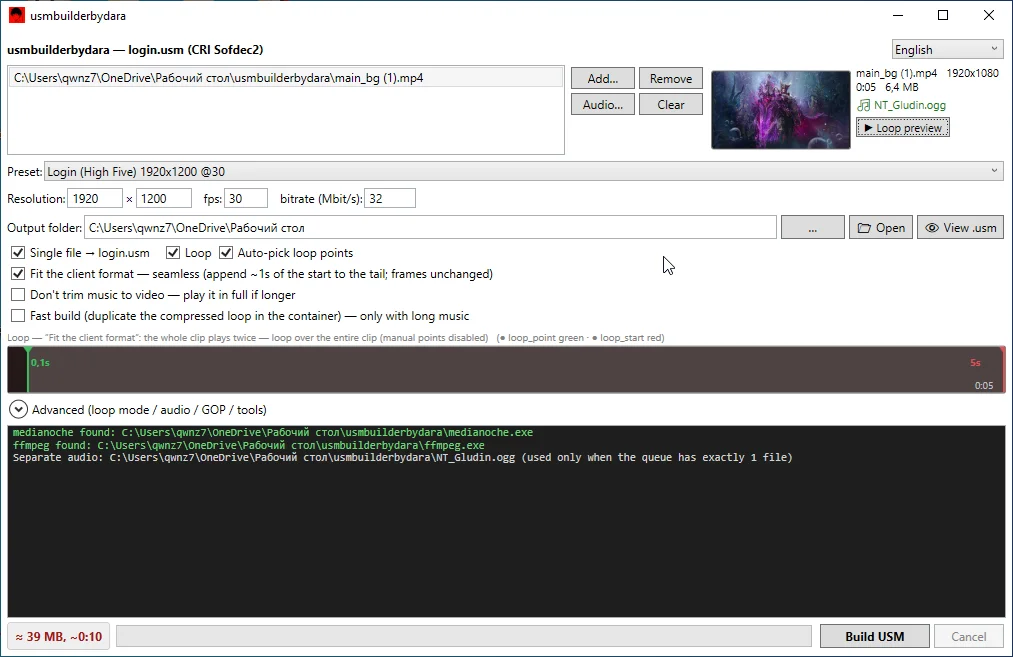
Task: Click the usmbuilderbydara app icon in title bar
Action: [x=17, y=16]
